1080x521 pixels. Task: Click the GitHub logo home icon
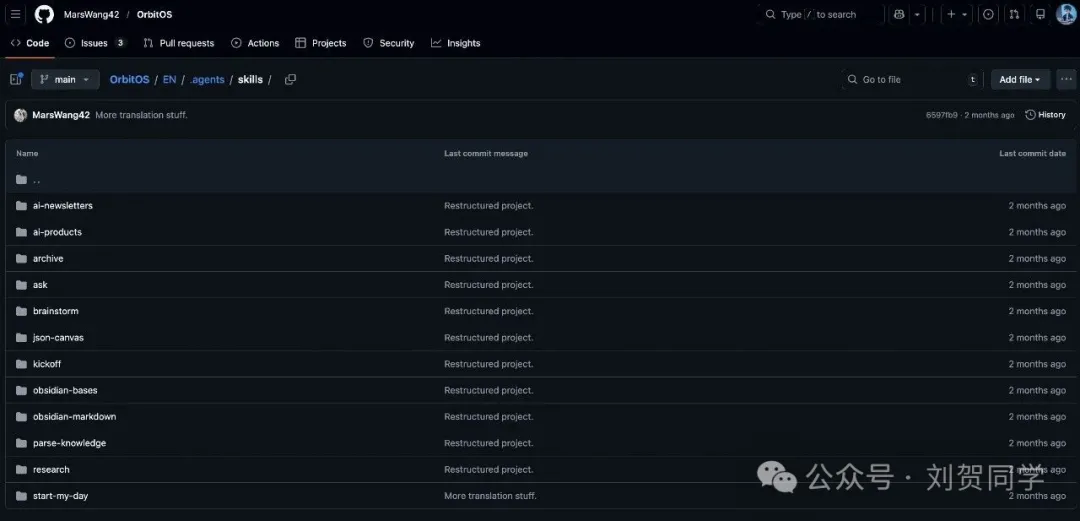pyautogui.click(x=44, y=15)
